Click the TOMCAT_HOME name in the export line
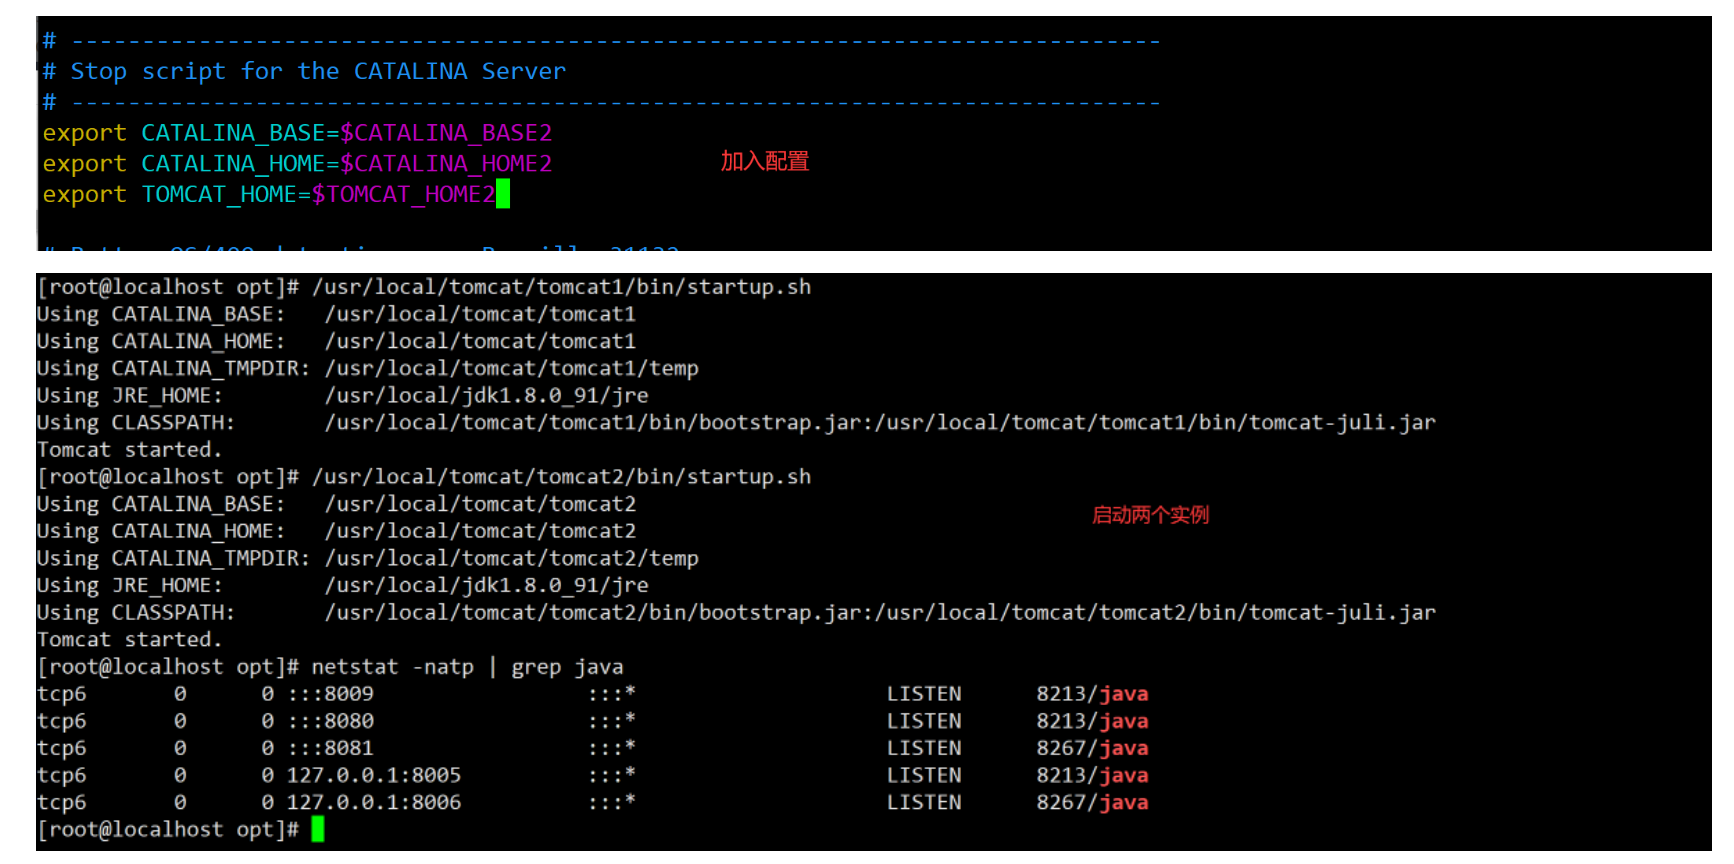The width and height of the screenshot is (1734, 864). 219,195
